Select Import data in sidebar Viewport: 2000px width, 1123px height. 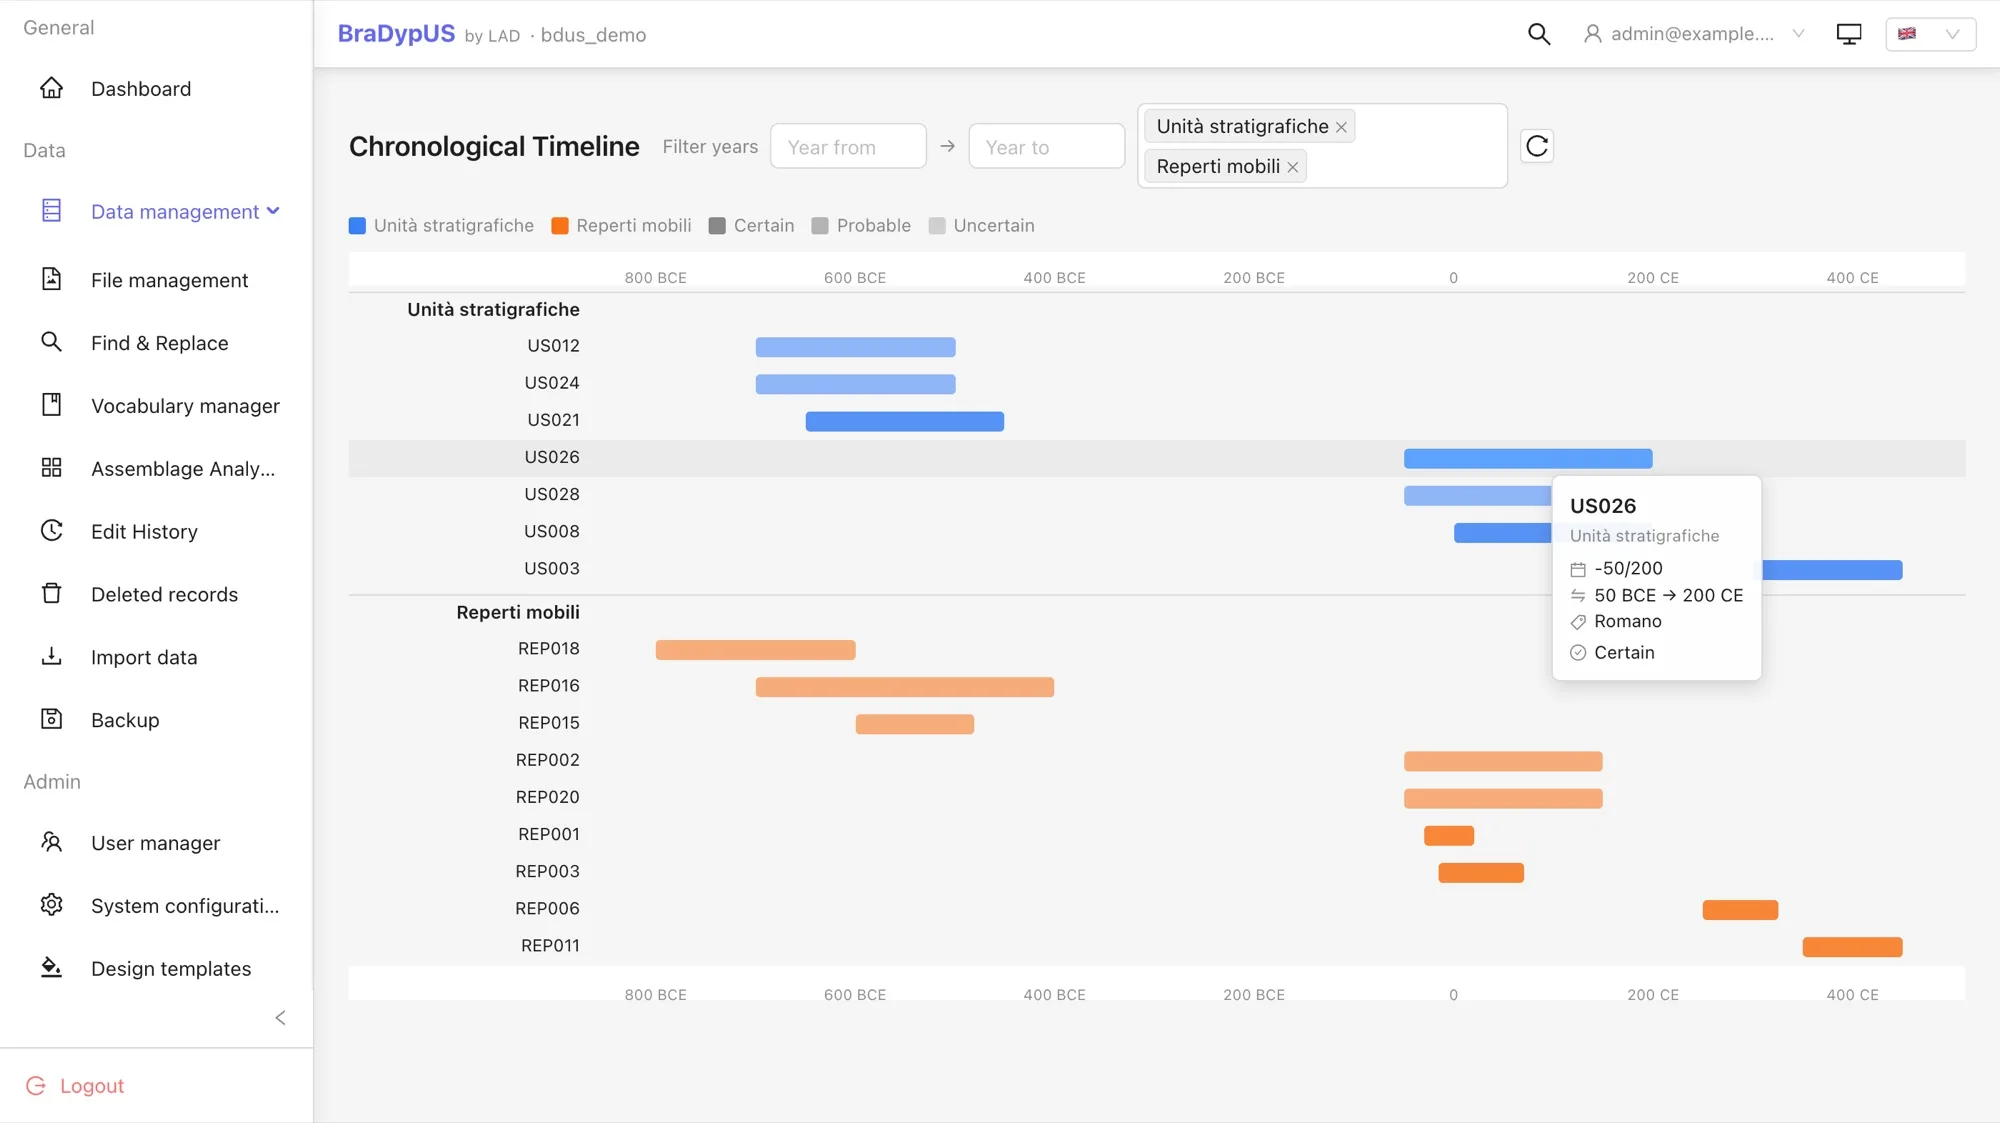coord(144,657)
